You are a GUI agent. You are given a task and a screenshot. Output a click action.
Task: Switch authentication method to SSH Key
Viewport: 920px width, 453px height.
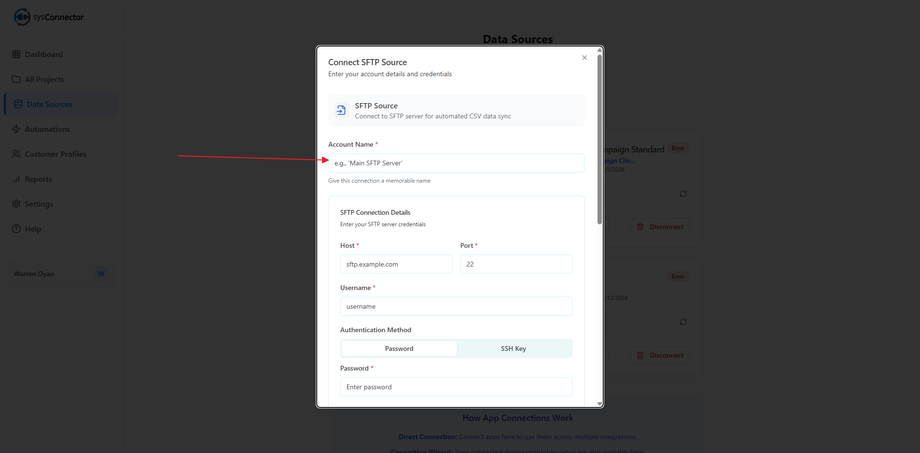click(513, 349)
